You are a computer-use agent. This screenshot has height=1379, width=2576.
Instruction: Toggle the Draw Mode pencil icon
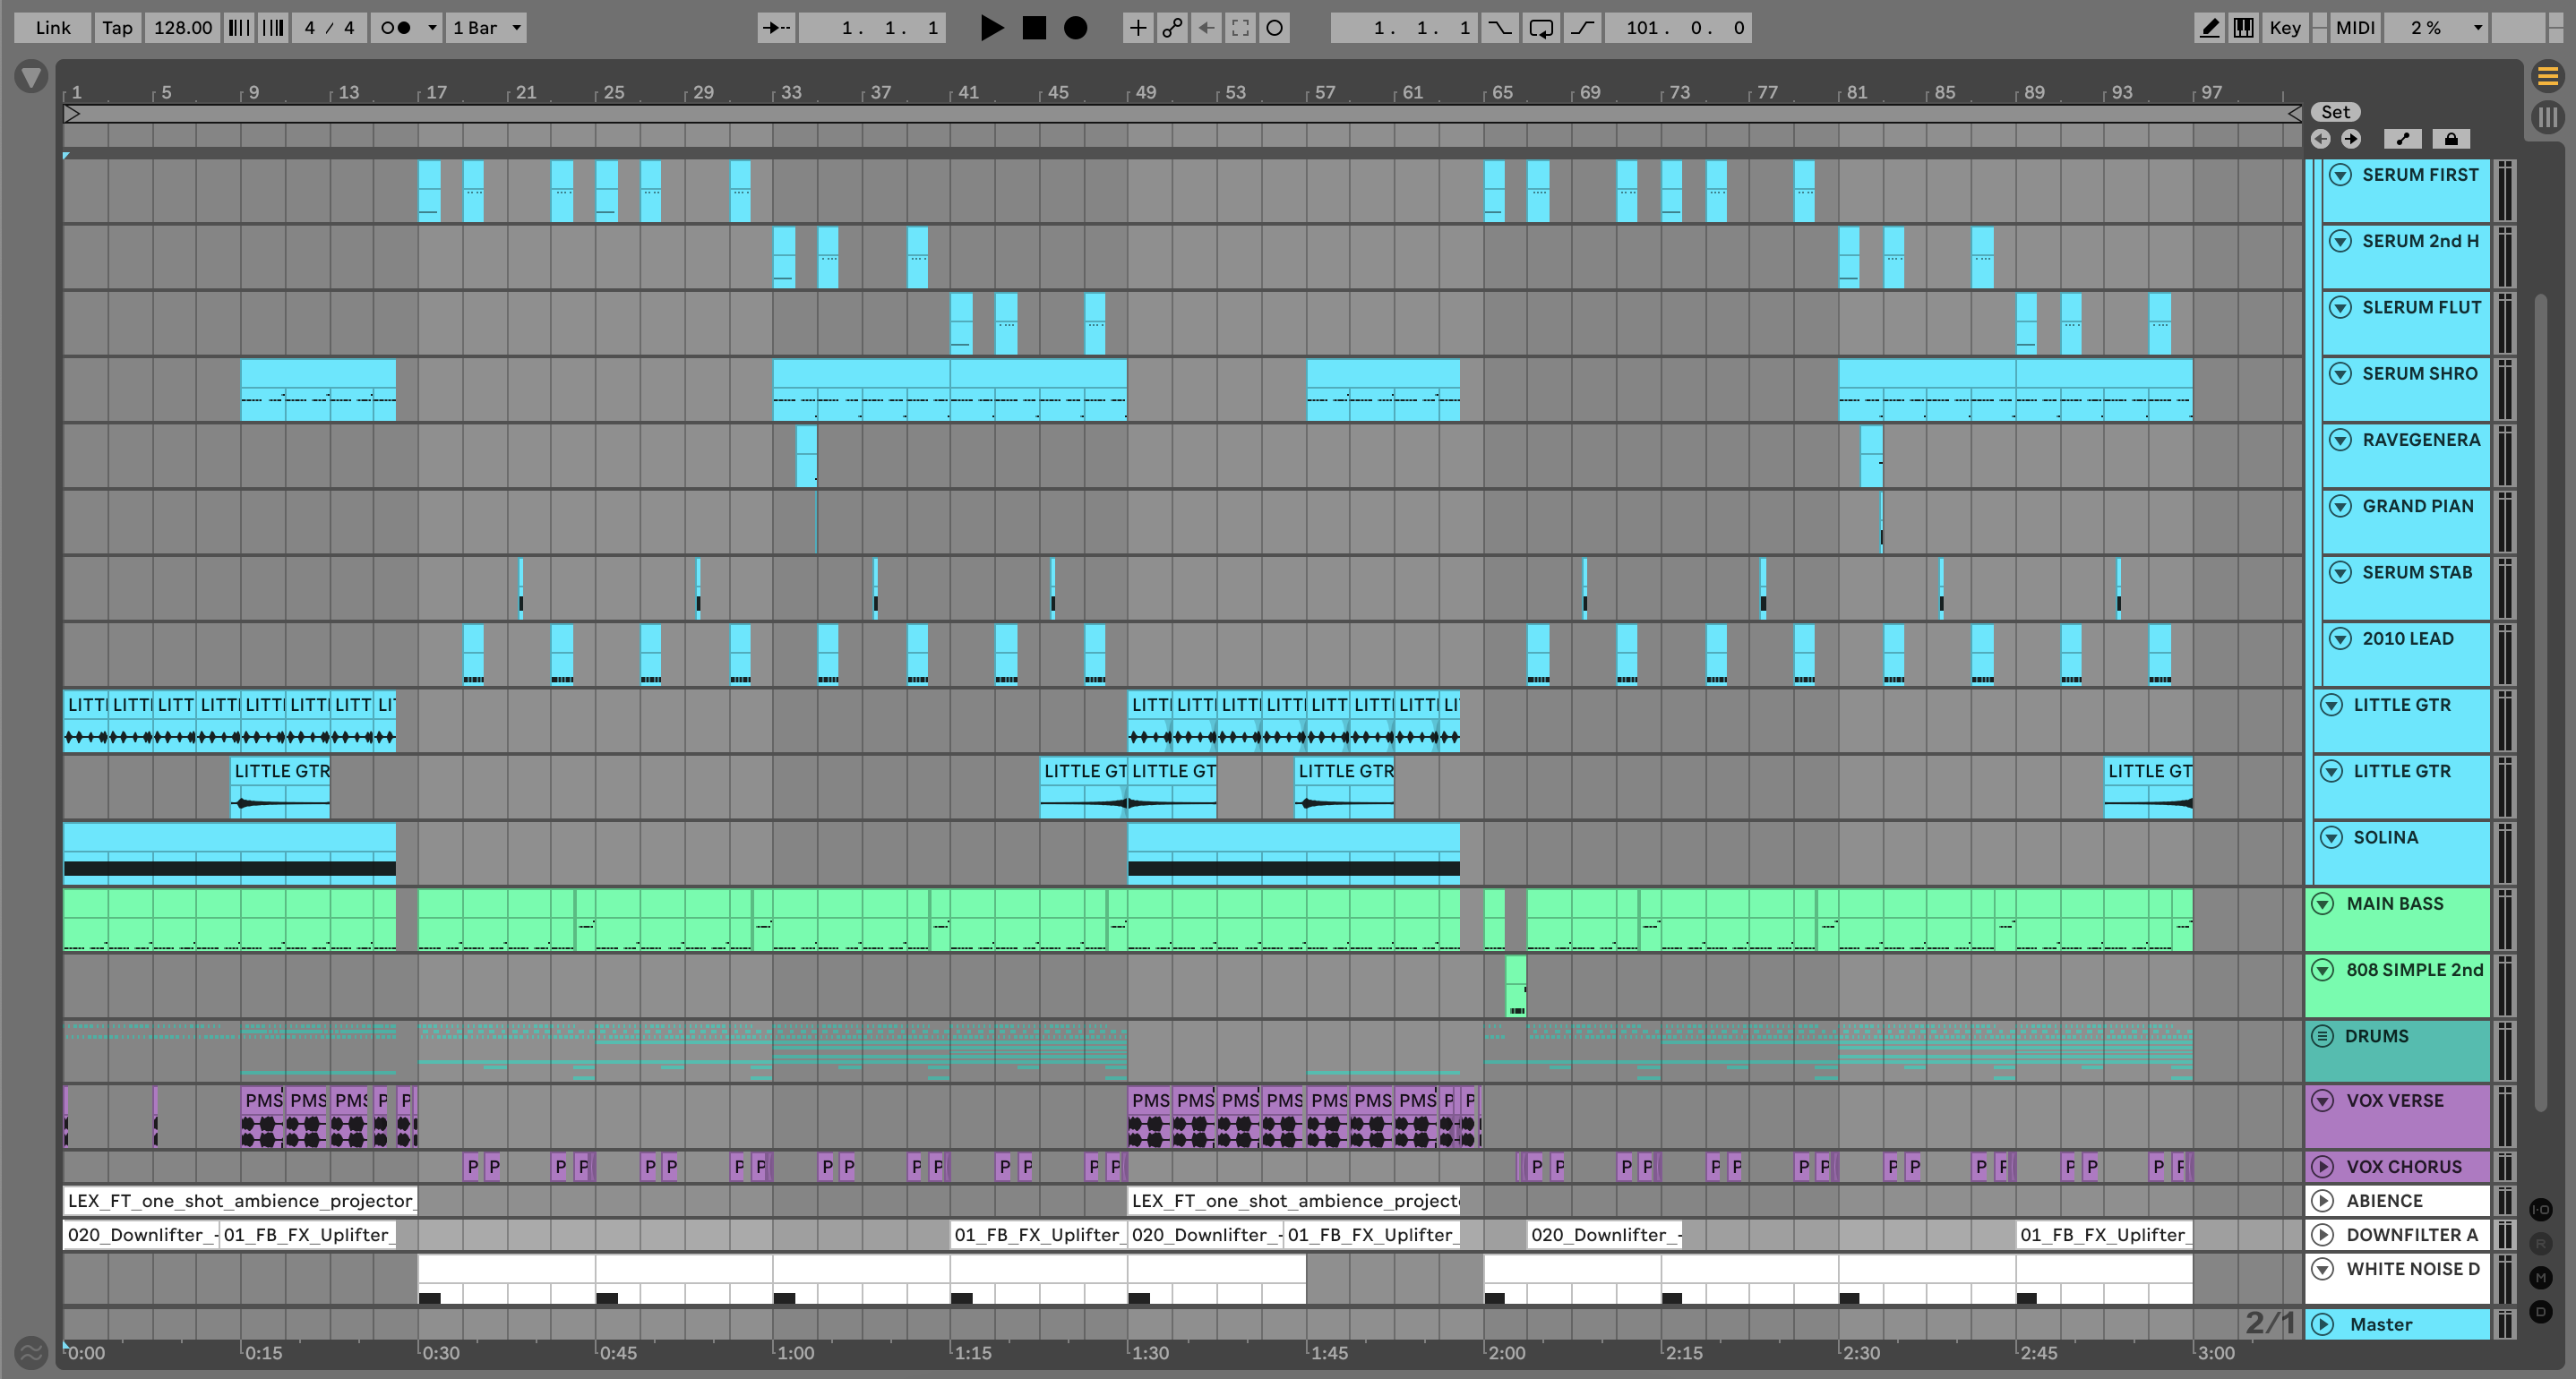click(2209, 28)
